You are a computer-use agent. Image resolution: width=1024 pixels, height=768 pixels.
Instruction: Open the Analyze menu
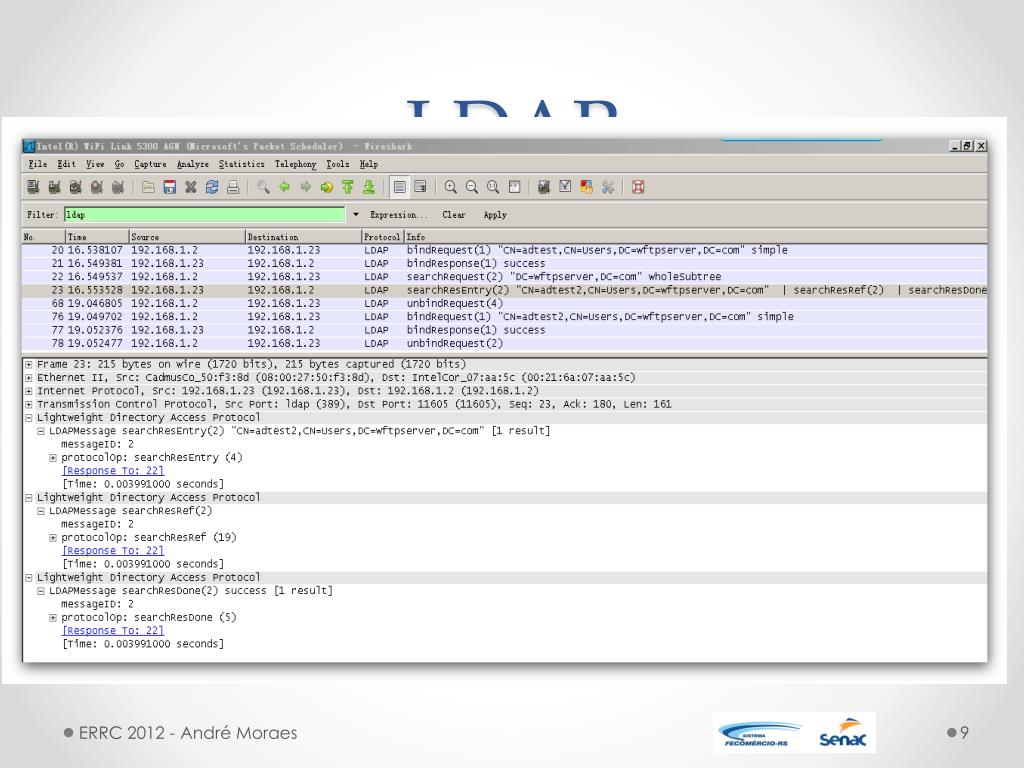click(193, 164)
